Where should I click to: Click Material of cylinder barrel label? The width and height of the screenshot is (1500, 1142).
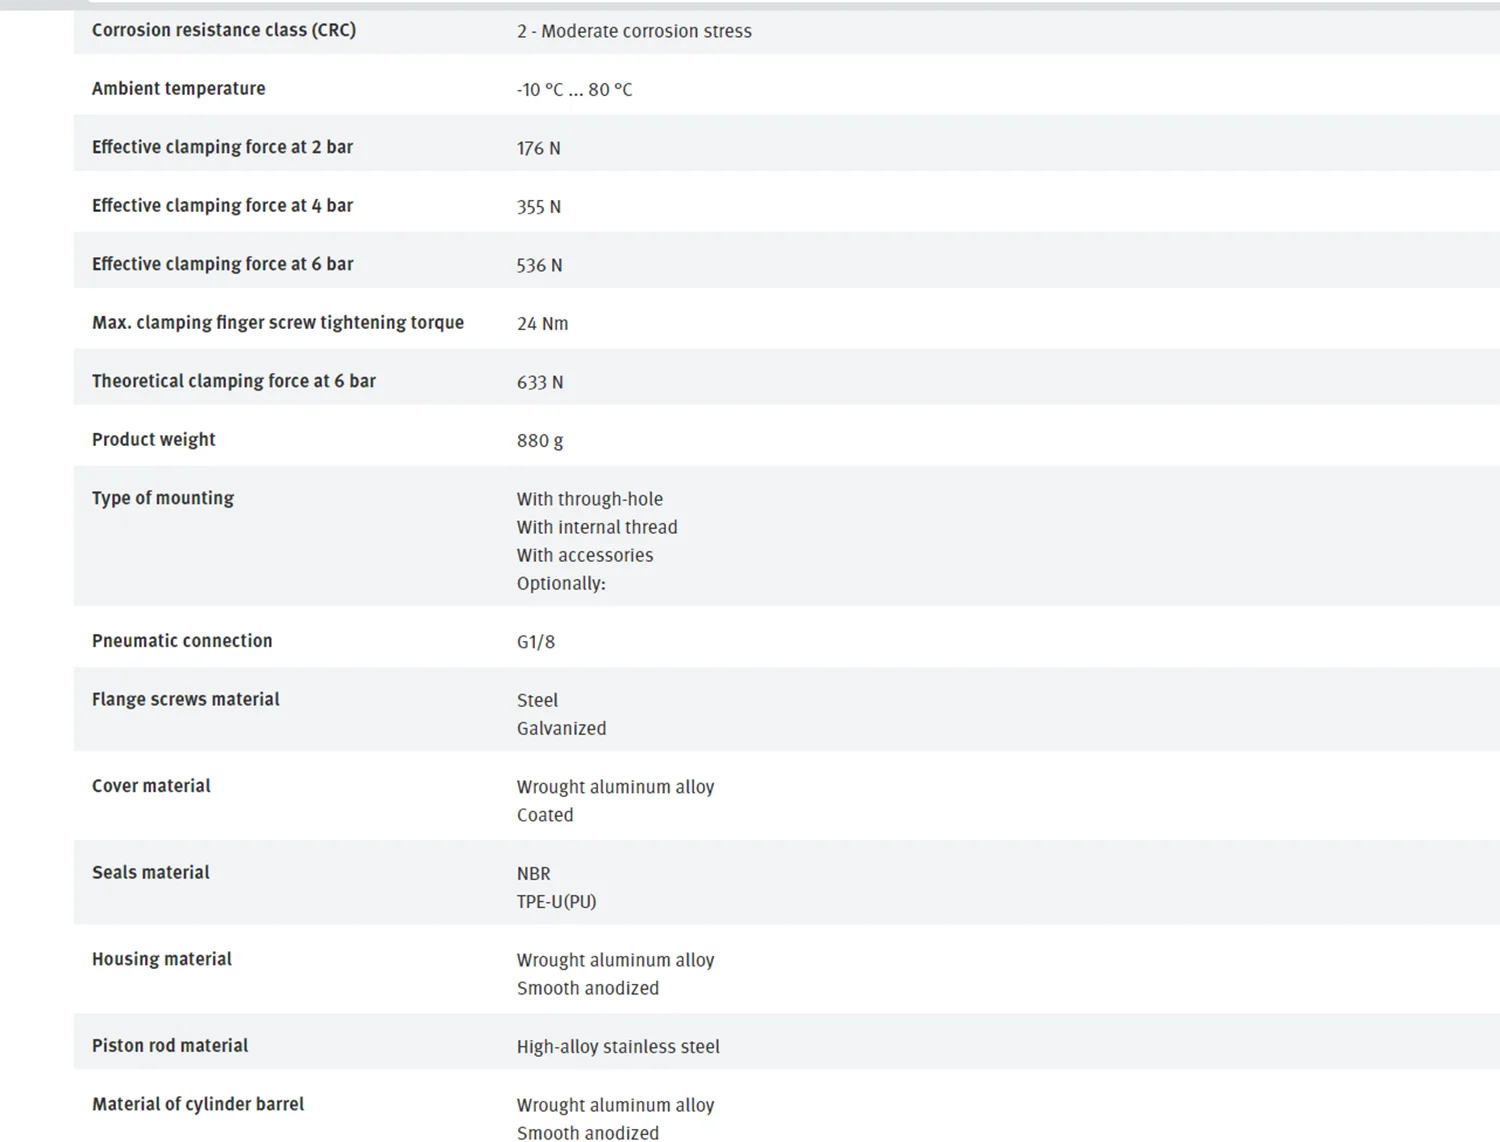pyautogui.click(x=198, y=1104)
